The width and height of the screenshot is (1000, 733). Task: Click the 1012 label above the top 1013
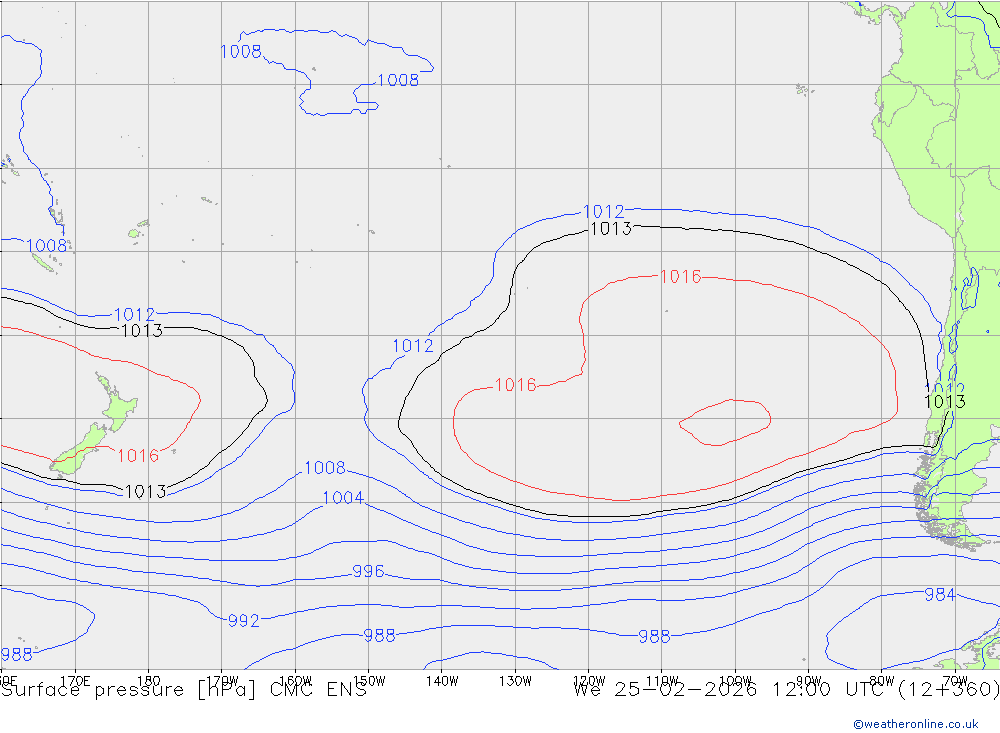click(603, 211)
